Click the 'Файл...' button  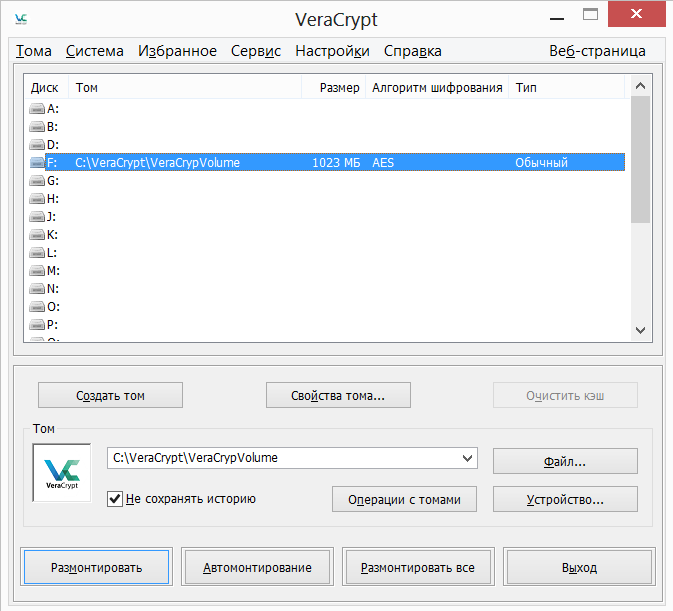point(565,461)
